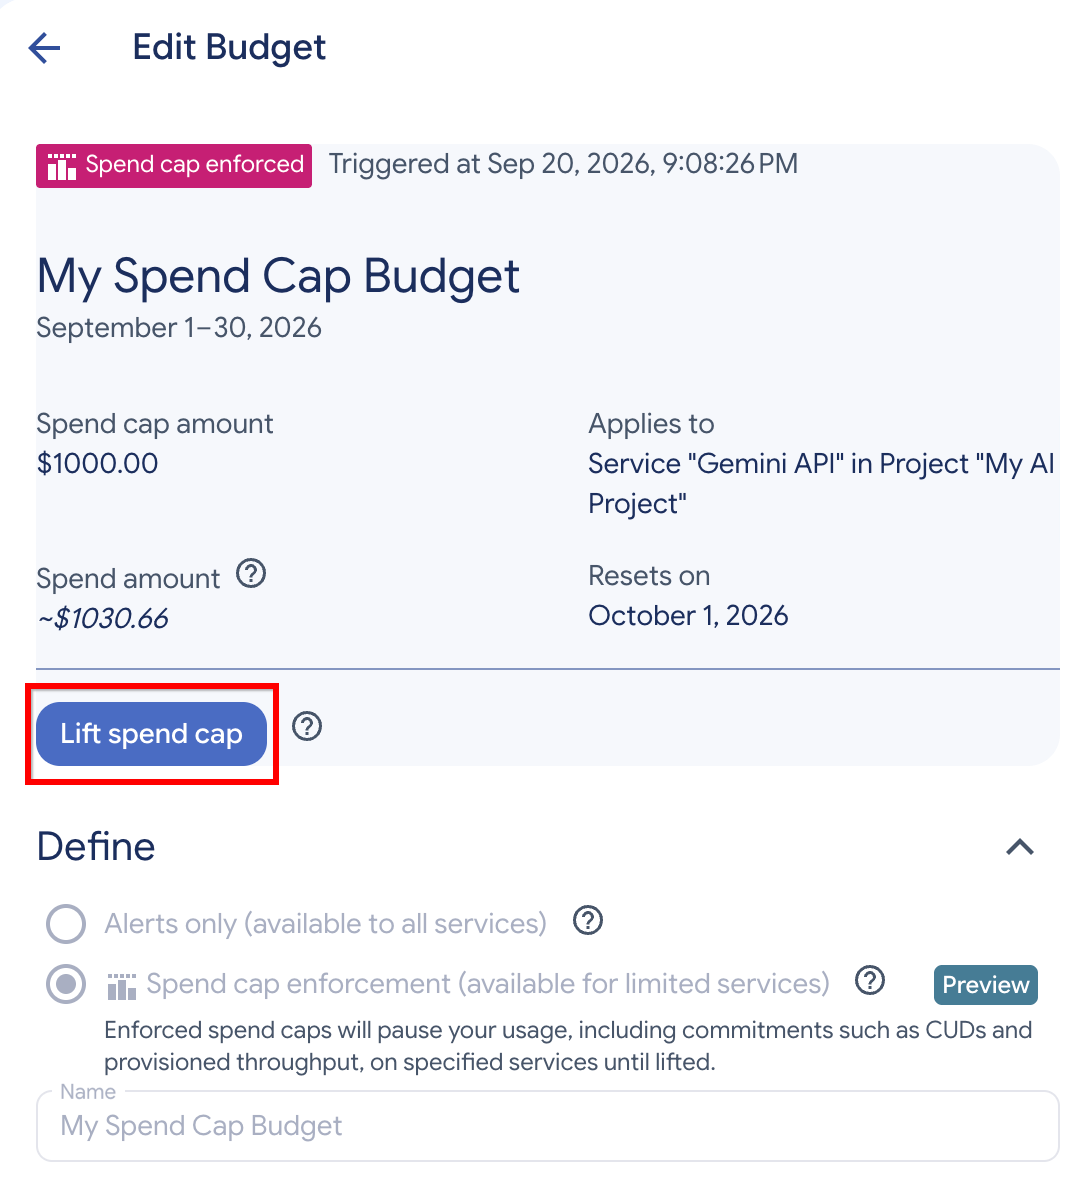1084x1180 pixels.
Task: Collapse the Define section chevron
Action: coord(1020,847)
